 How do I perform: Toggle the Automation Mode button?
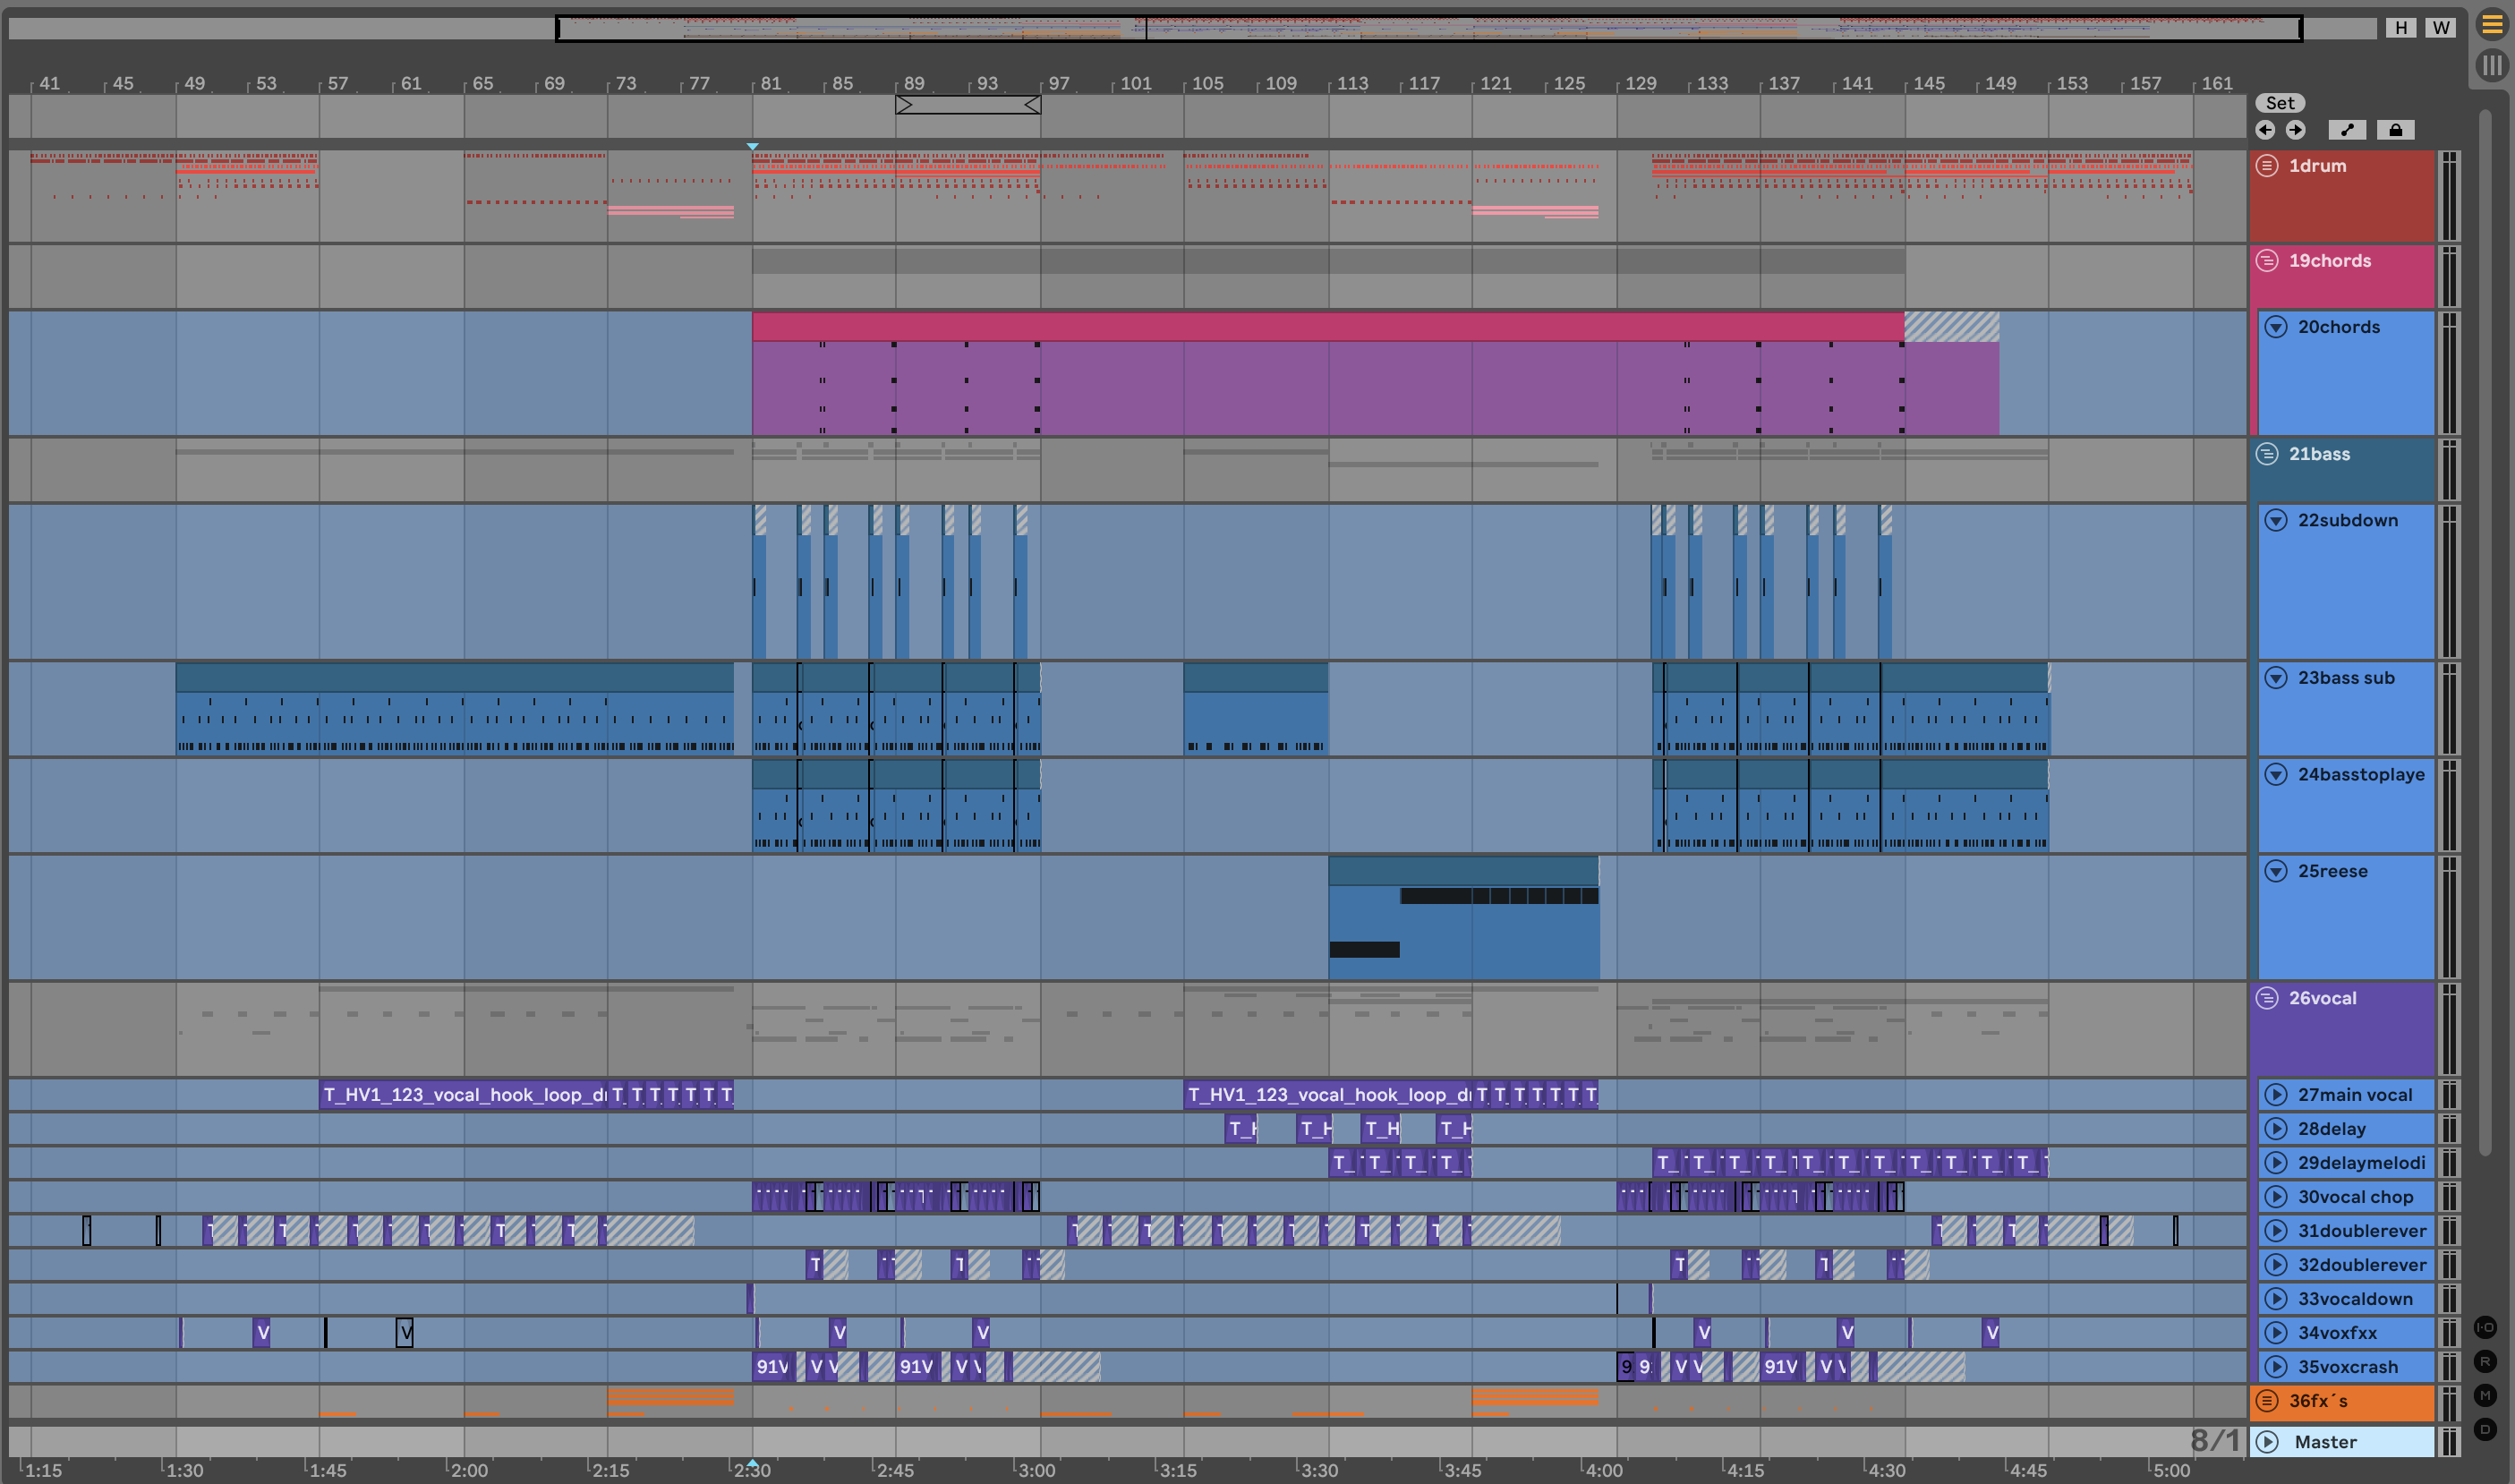(2346, 130)
